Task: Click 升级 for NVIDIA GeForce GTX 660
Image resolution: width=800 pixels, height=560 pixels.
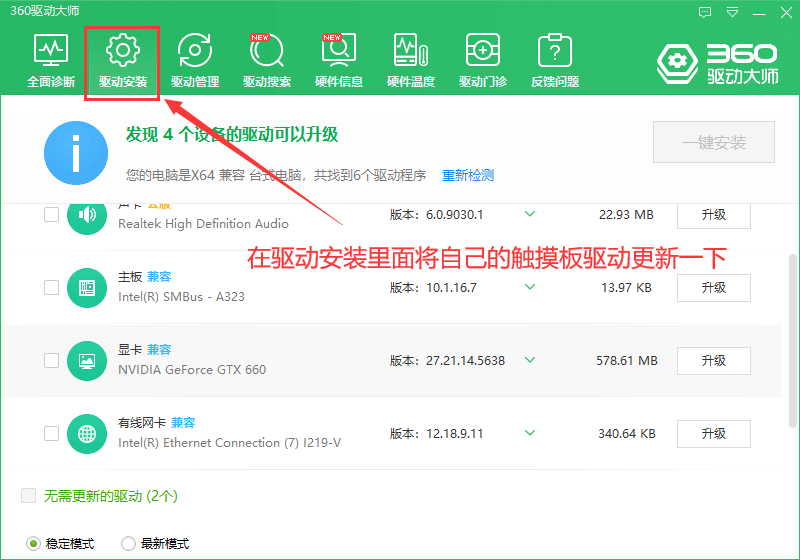Action: click(713, 361)
